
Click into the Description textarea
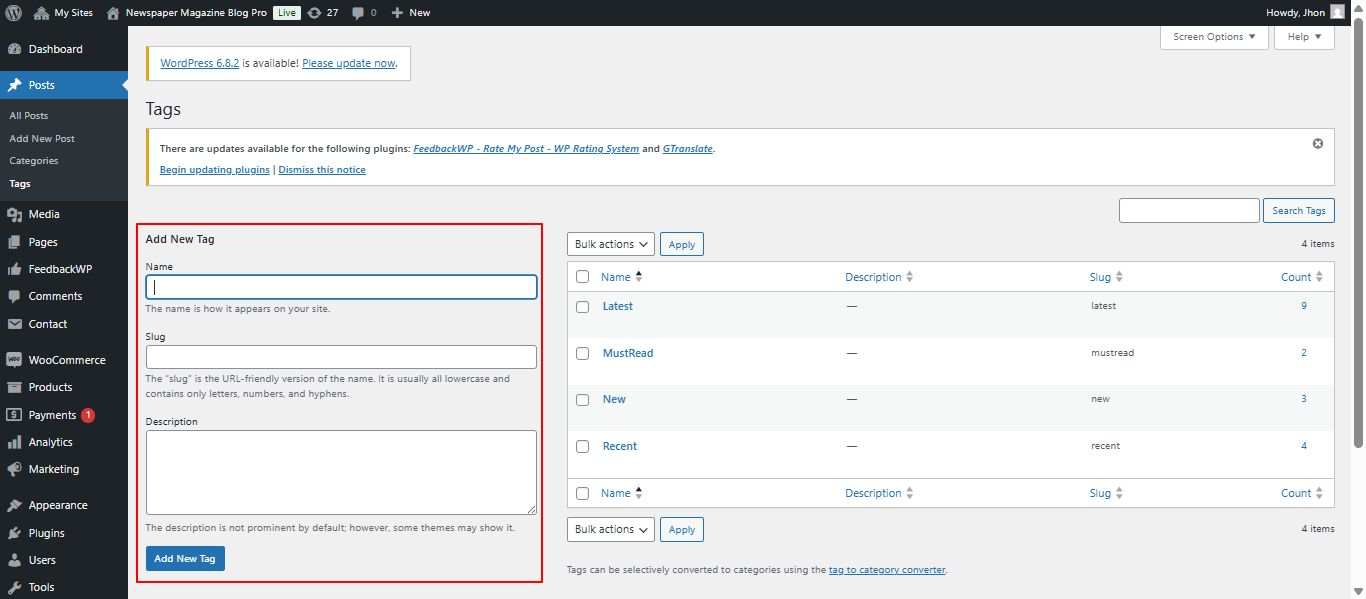(341, 473)
